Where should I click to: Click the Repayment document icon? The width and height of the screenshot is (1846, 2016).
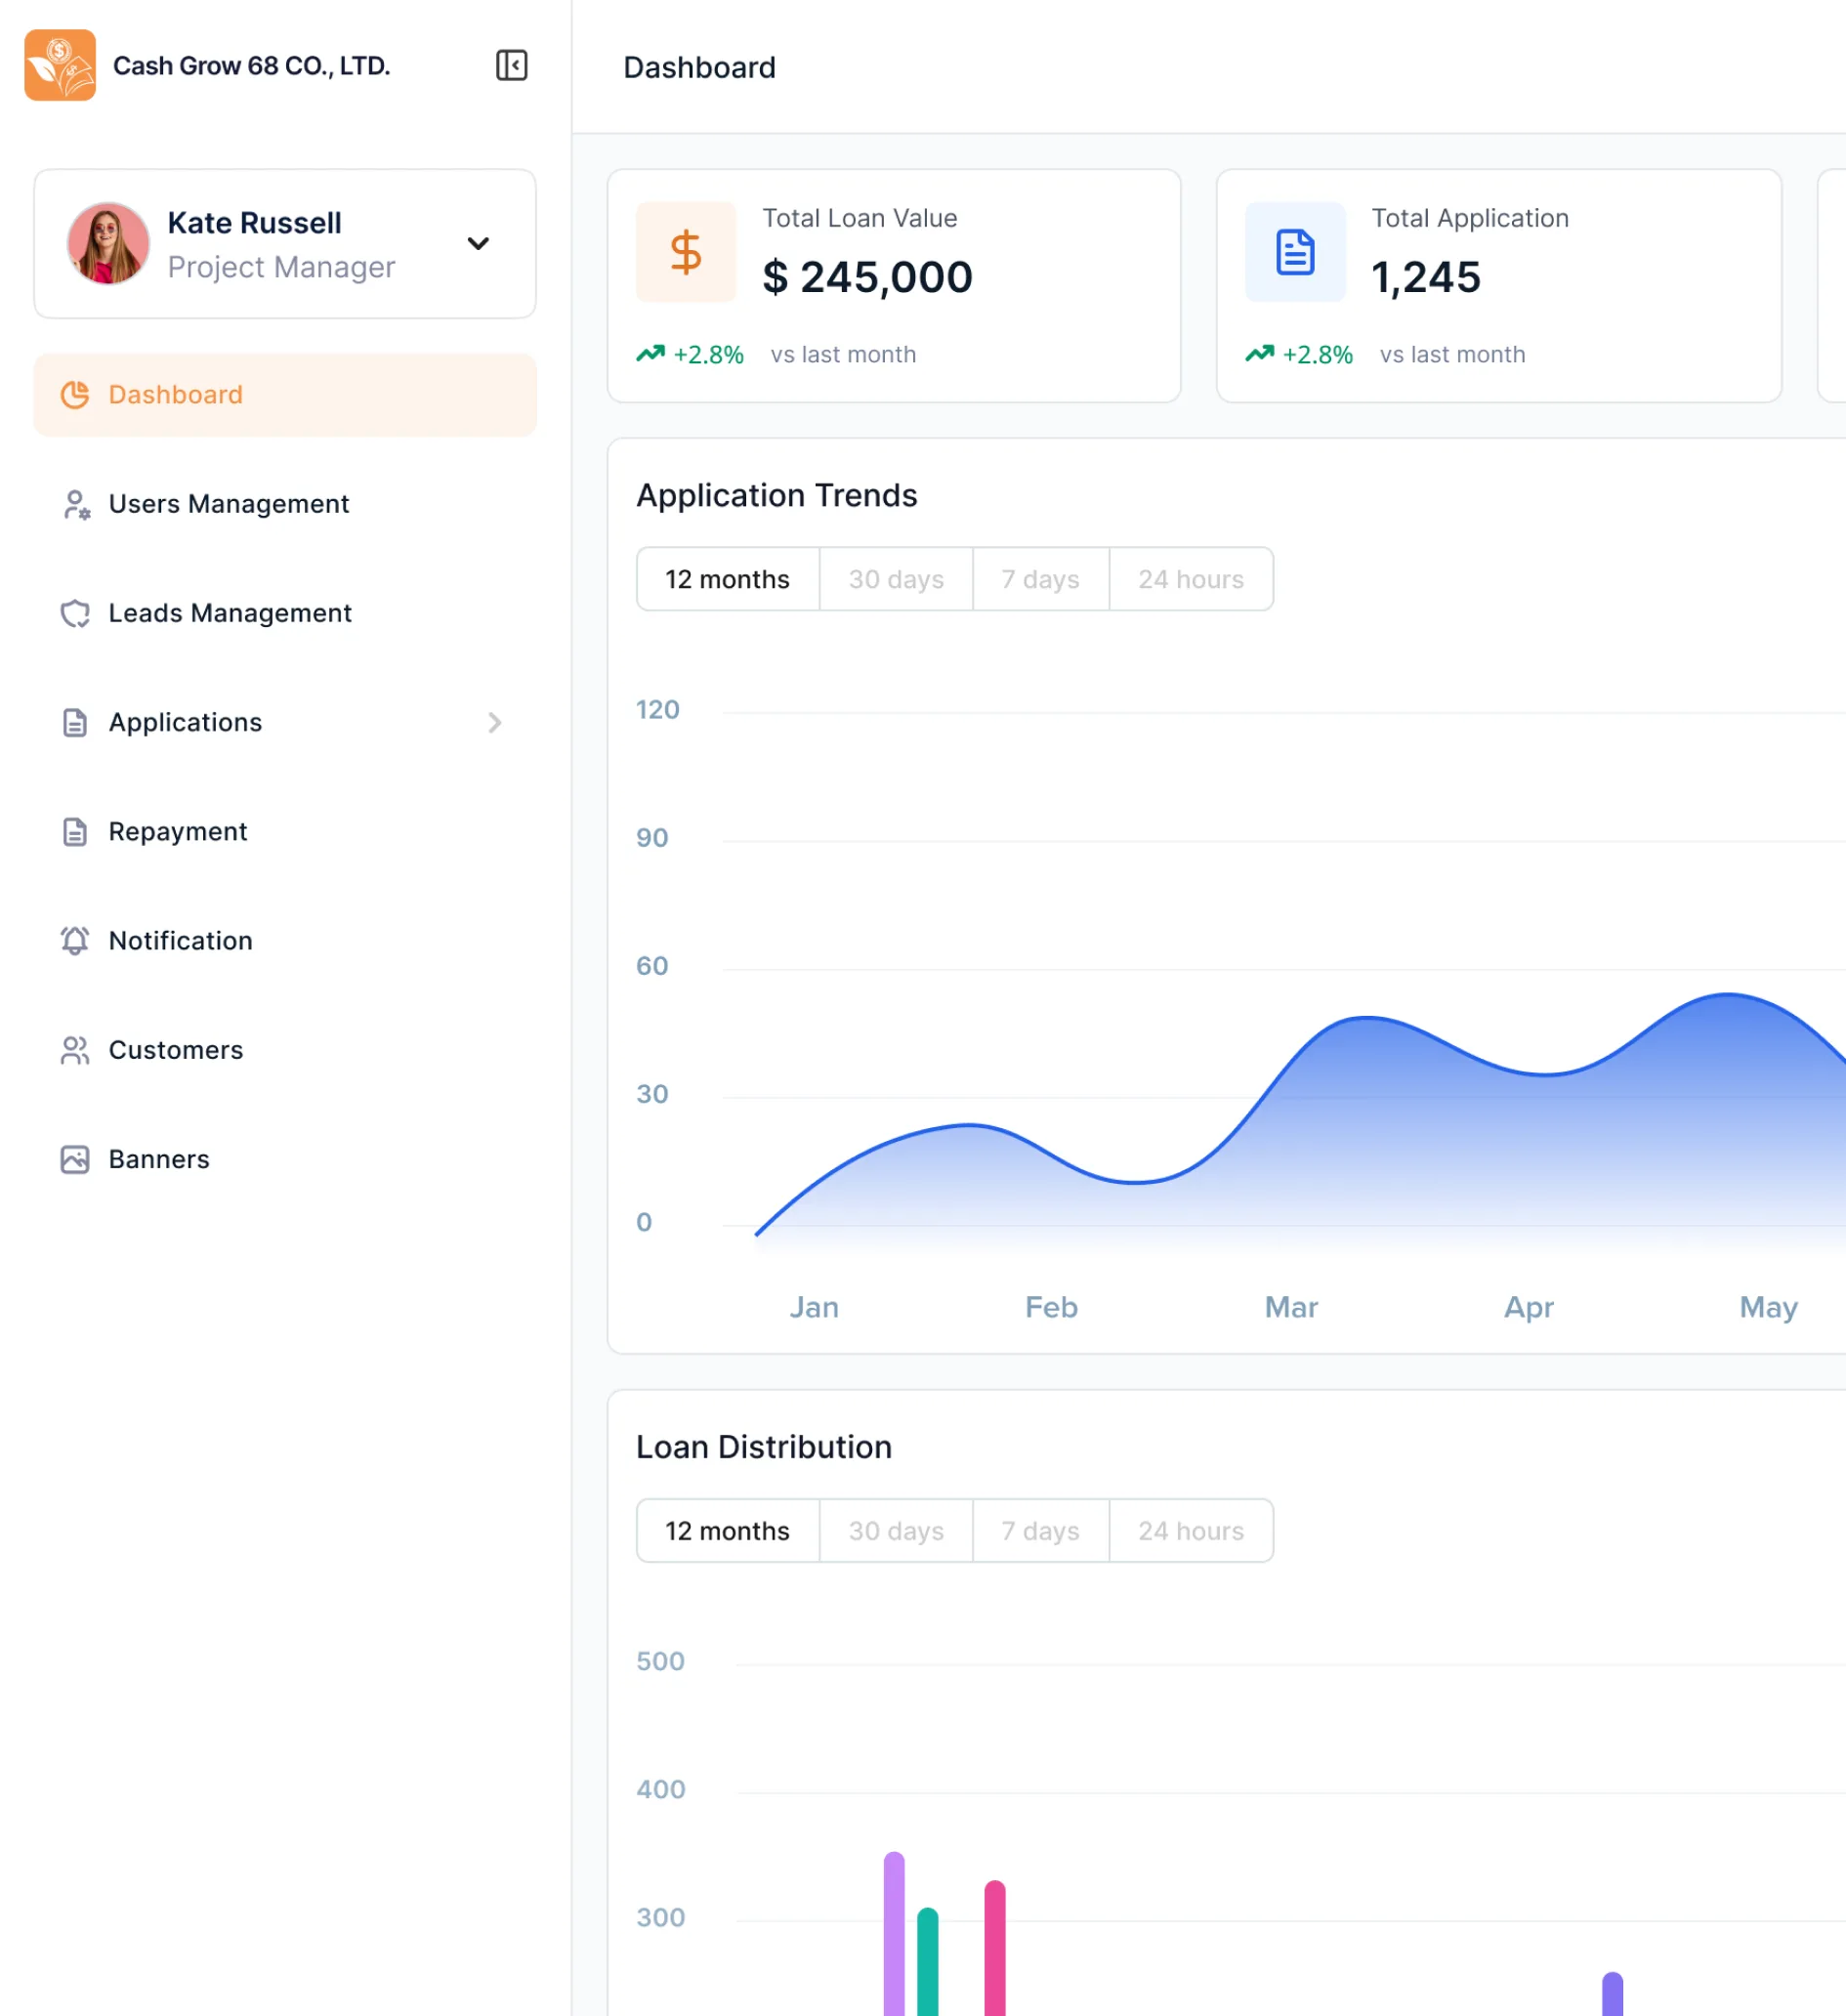75,831
